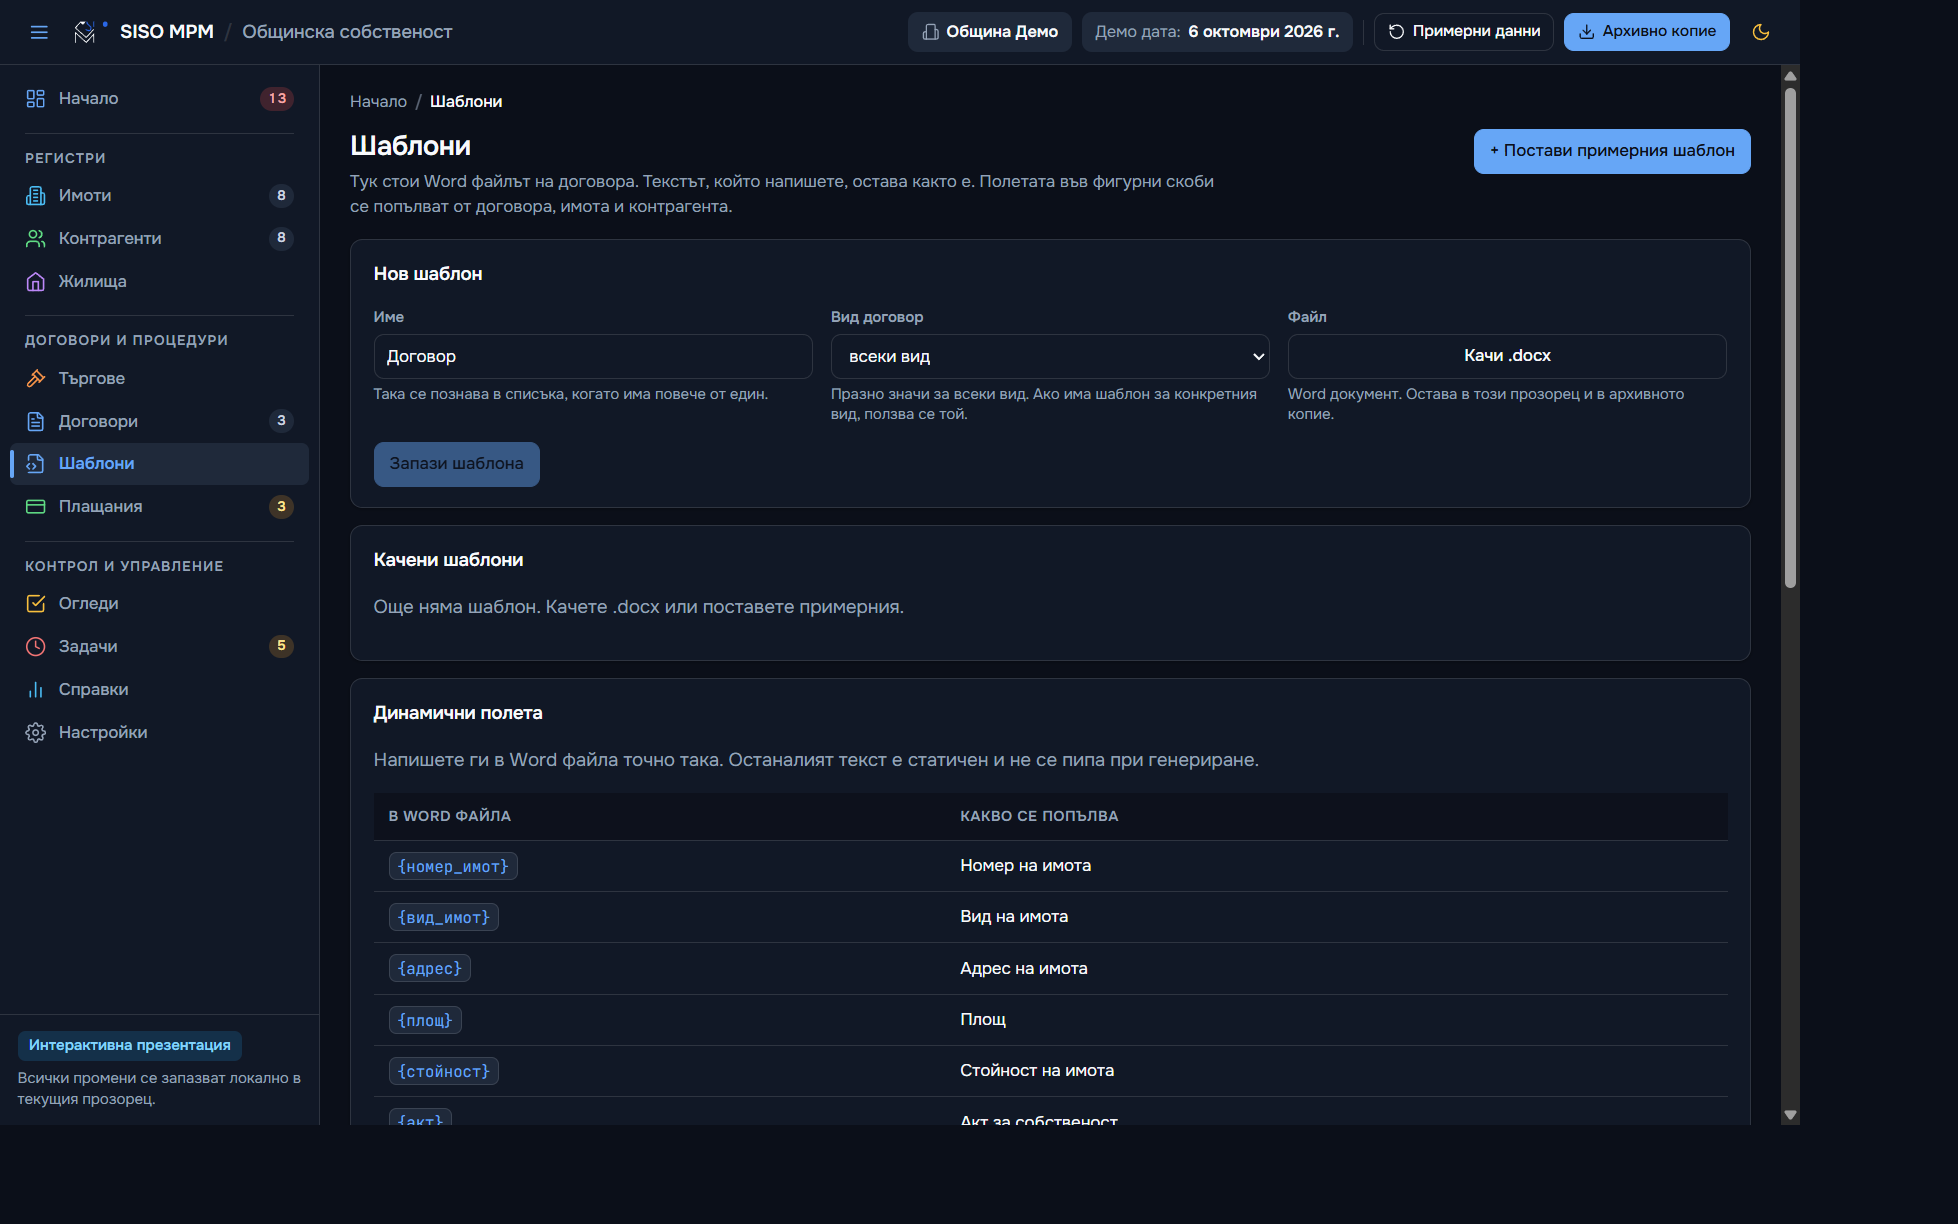Viewport: 1958px width, 1224px height.
Task: Click the Жилища house icon
Action: [x=36, y=281]
